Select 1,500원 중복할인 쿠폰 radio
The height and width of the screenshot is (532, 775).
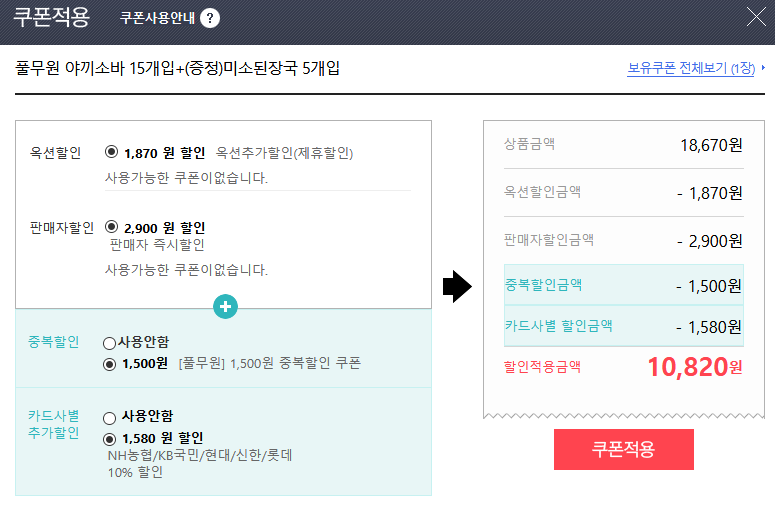109,364
